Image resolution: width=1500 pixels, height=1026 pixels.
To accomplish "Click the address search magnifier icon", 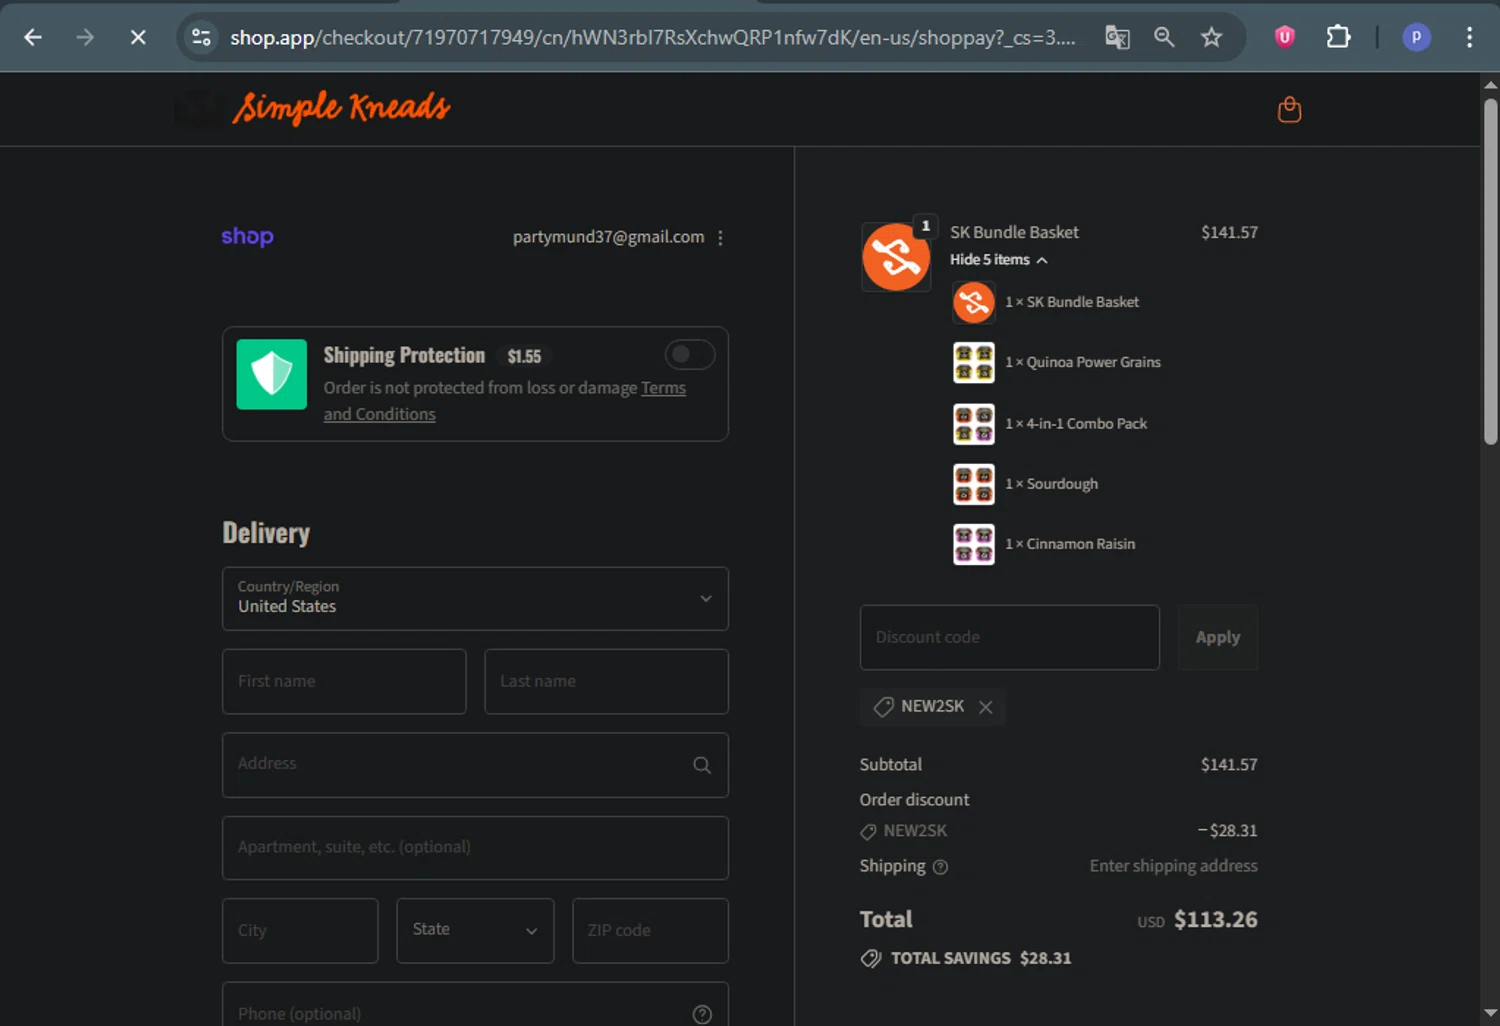I will pos(702,765).
